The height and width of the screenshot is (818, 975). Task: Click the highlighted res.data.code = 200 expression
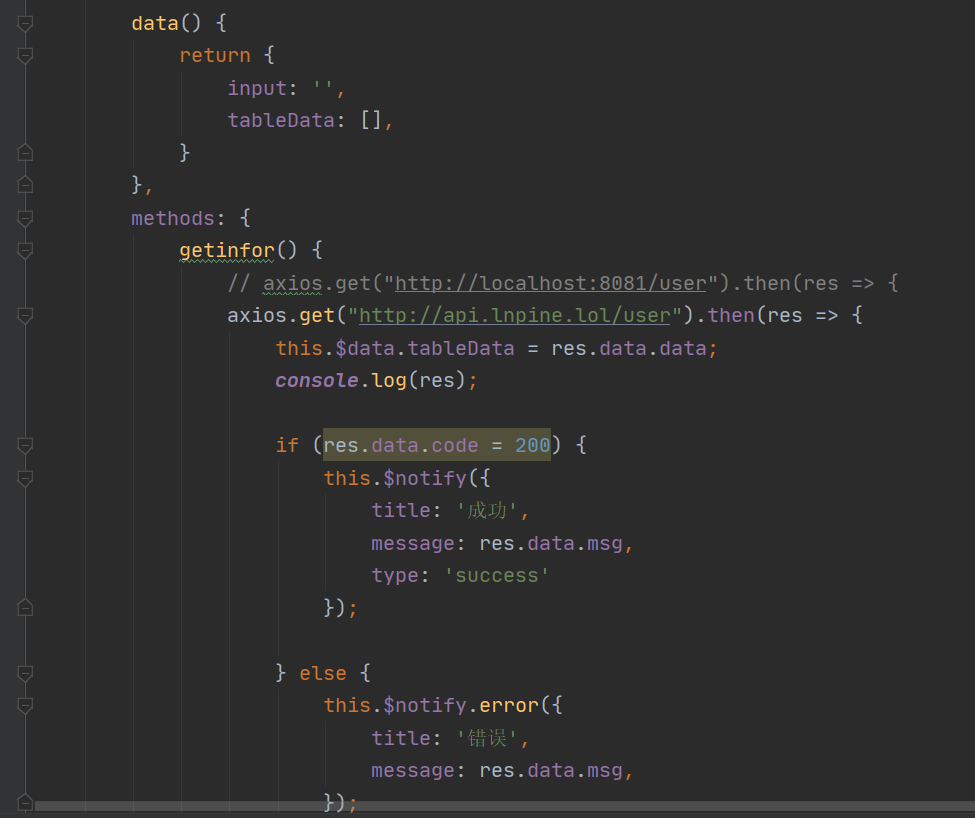click(x=436, y=445)
